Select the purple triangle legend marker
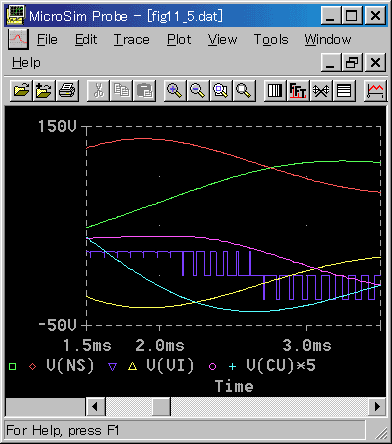This screenshot has height=444, width=392. [x=113, y=367]
